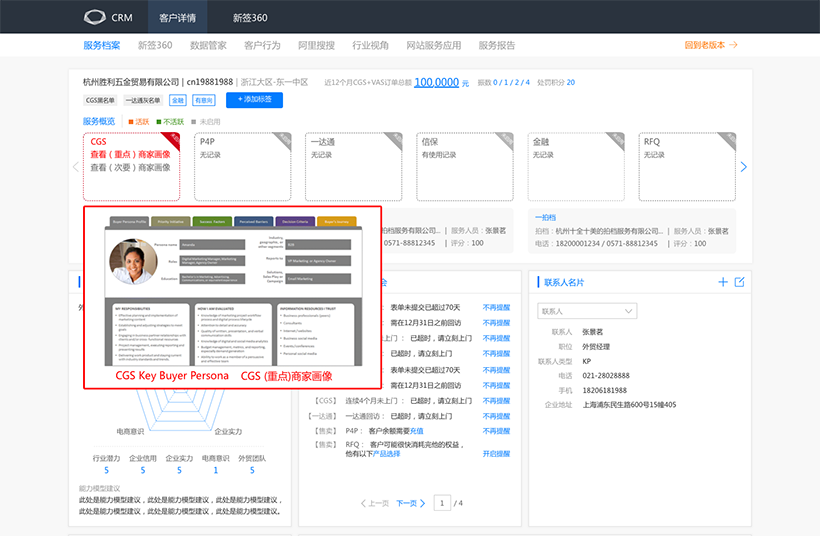Click the 行业潜力 score 5
The width and height of the screenshot is (820, 536).
(x=106, y=470)
